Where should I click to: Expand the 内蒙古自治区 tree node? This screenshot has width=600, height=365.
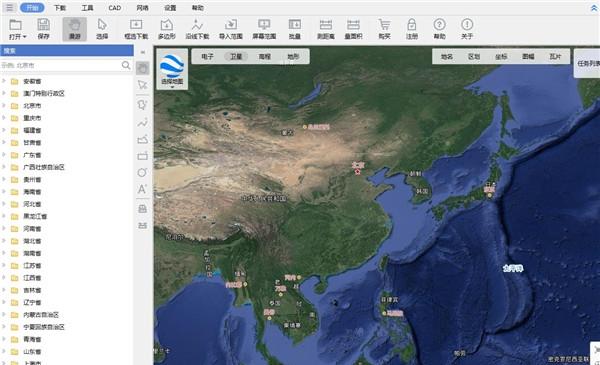(4, 314)
